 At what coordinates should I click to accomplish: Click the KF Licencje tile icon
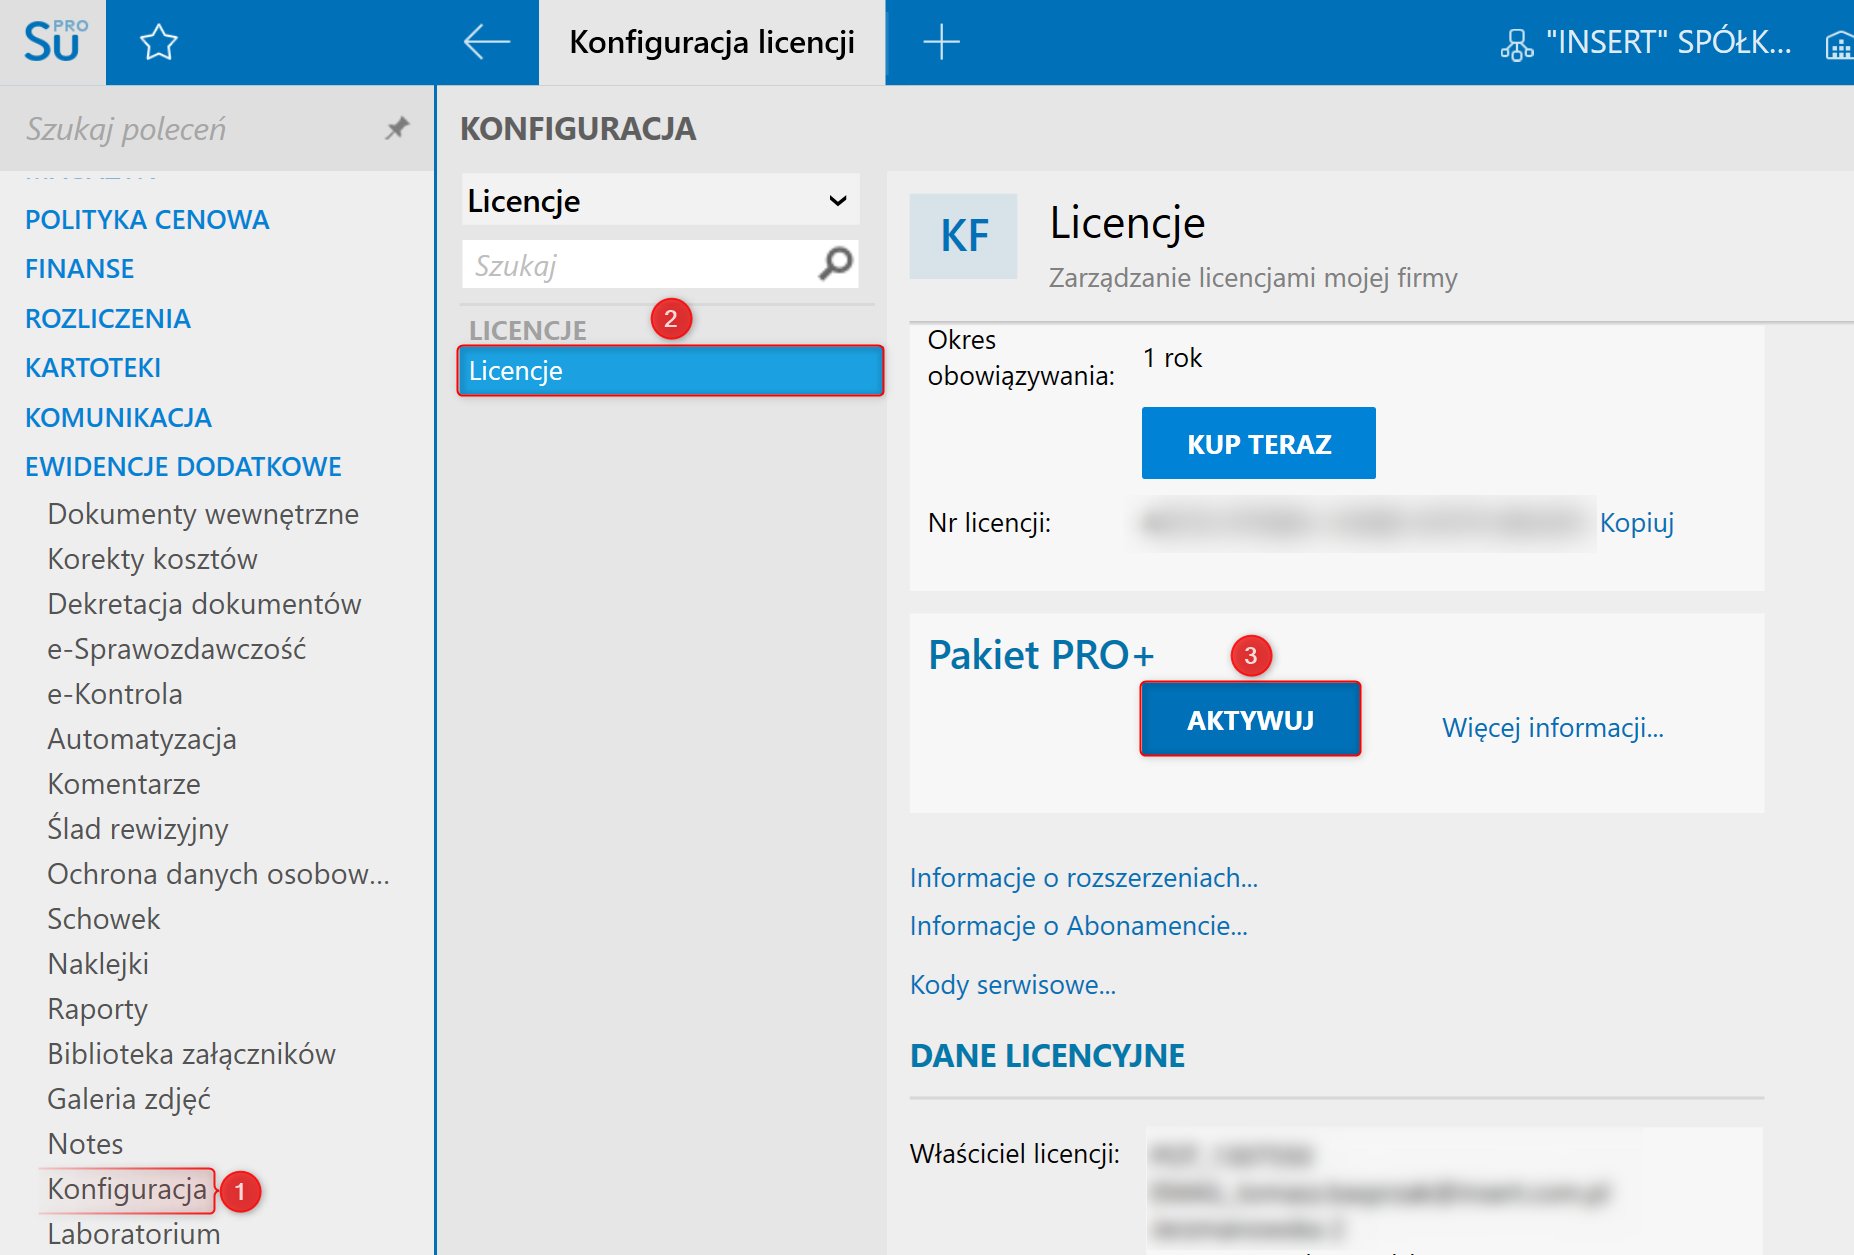click(963, 236)
